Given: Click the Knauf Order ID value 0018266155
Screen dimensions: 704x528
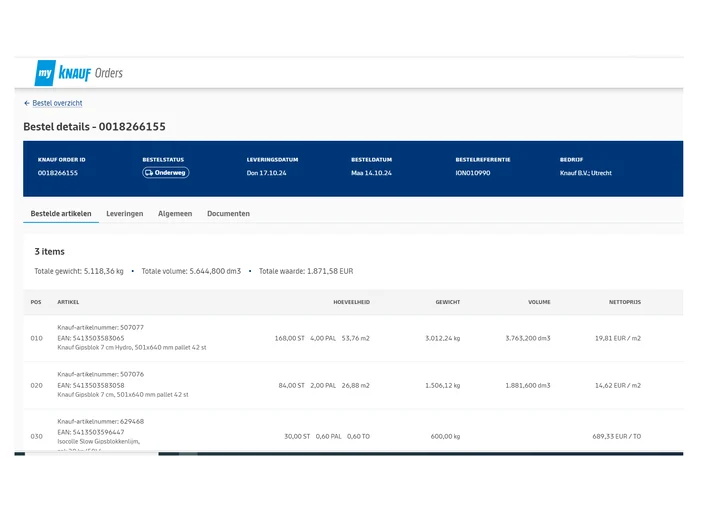Looking at the screenshot, I should (x=58, y=173).
